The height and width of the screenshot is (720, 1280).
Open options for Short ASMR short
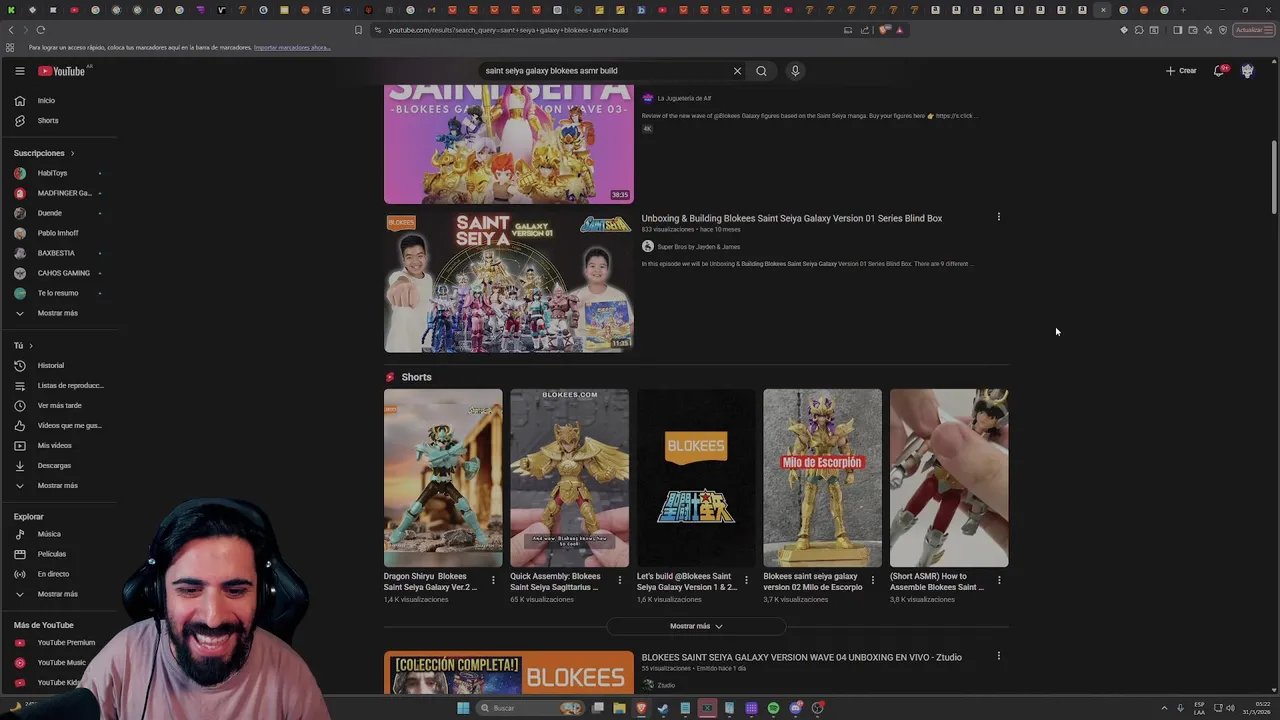coord(999,580)
